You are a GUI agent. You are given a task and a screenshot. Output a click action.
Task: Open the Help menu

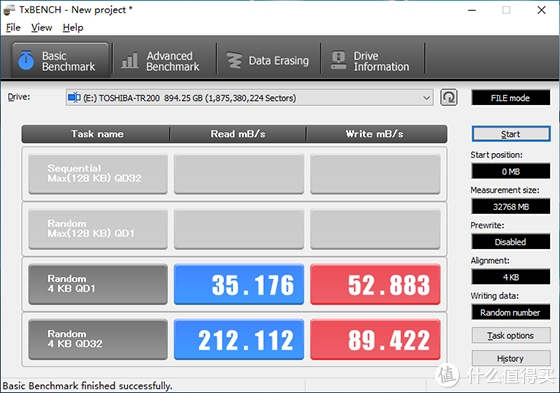(73, 28)
